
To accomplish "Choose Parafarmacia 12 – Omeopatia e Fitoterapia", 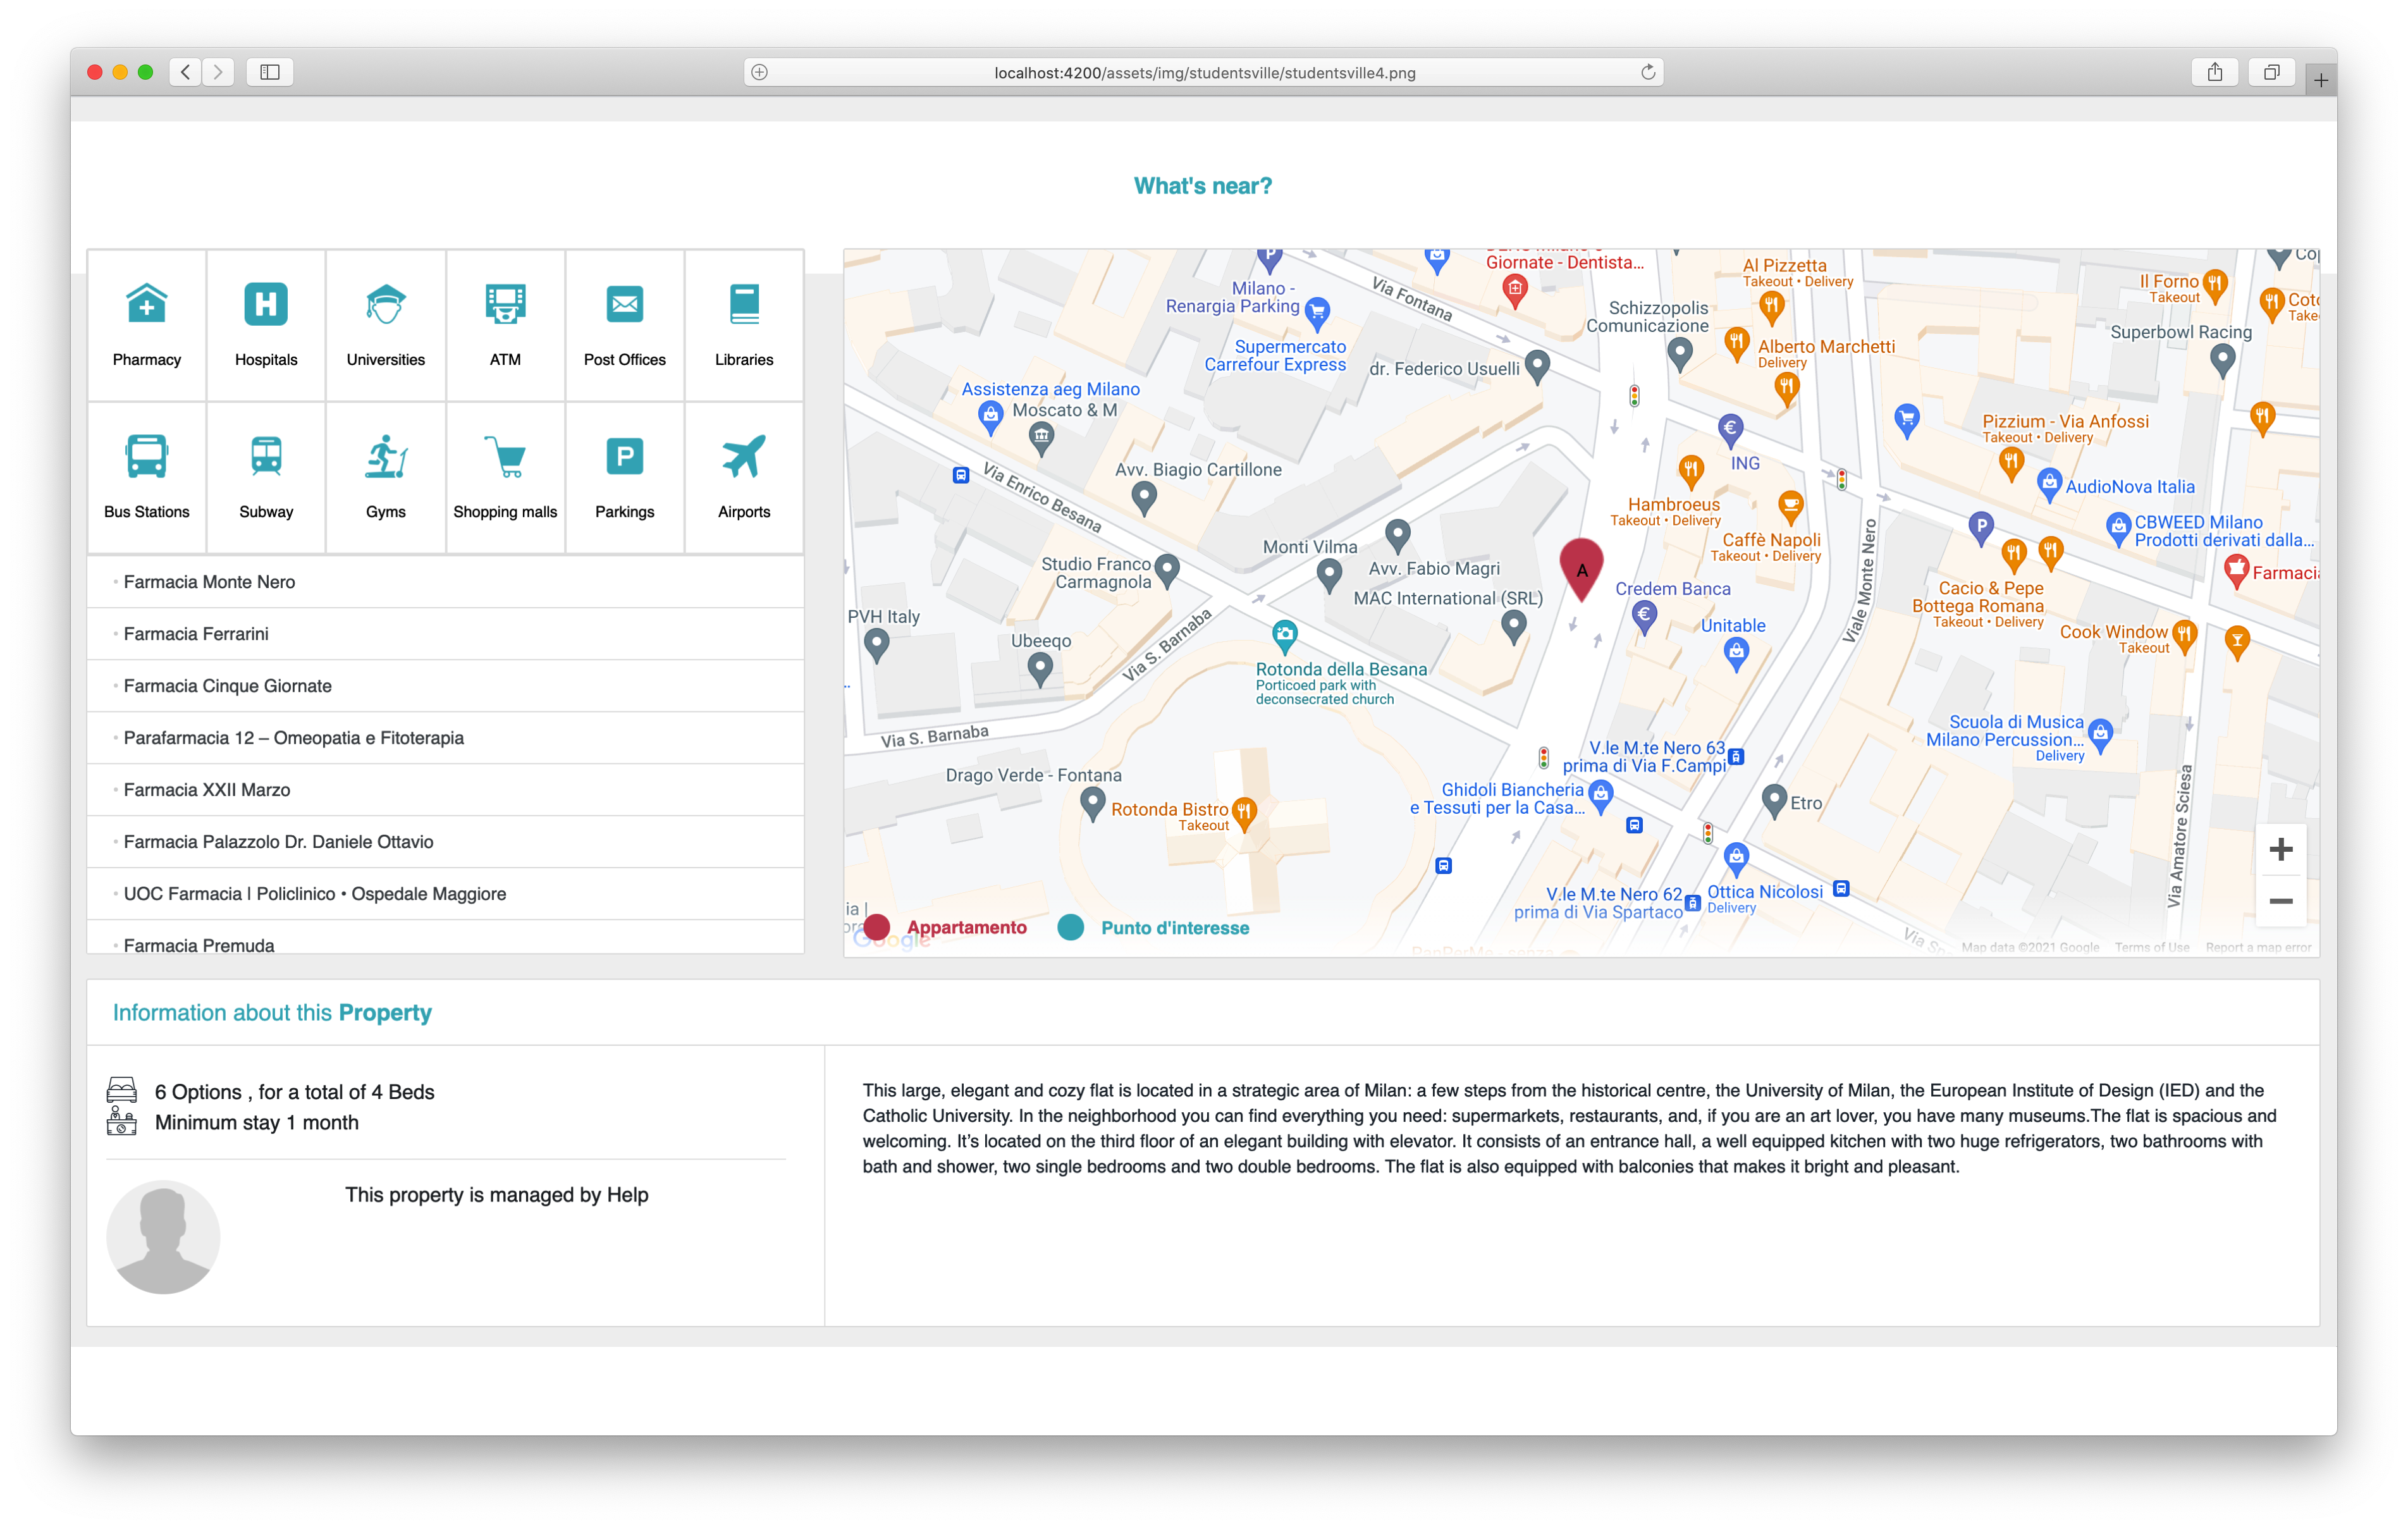I will [446, 738].
